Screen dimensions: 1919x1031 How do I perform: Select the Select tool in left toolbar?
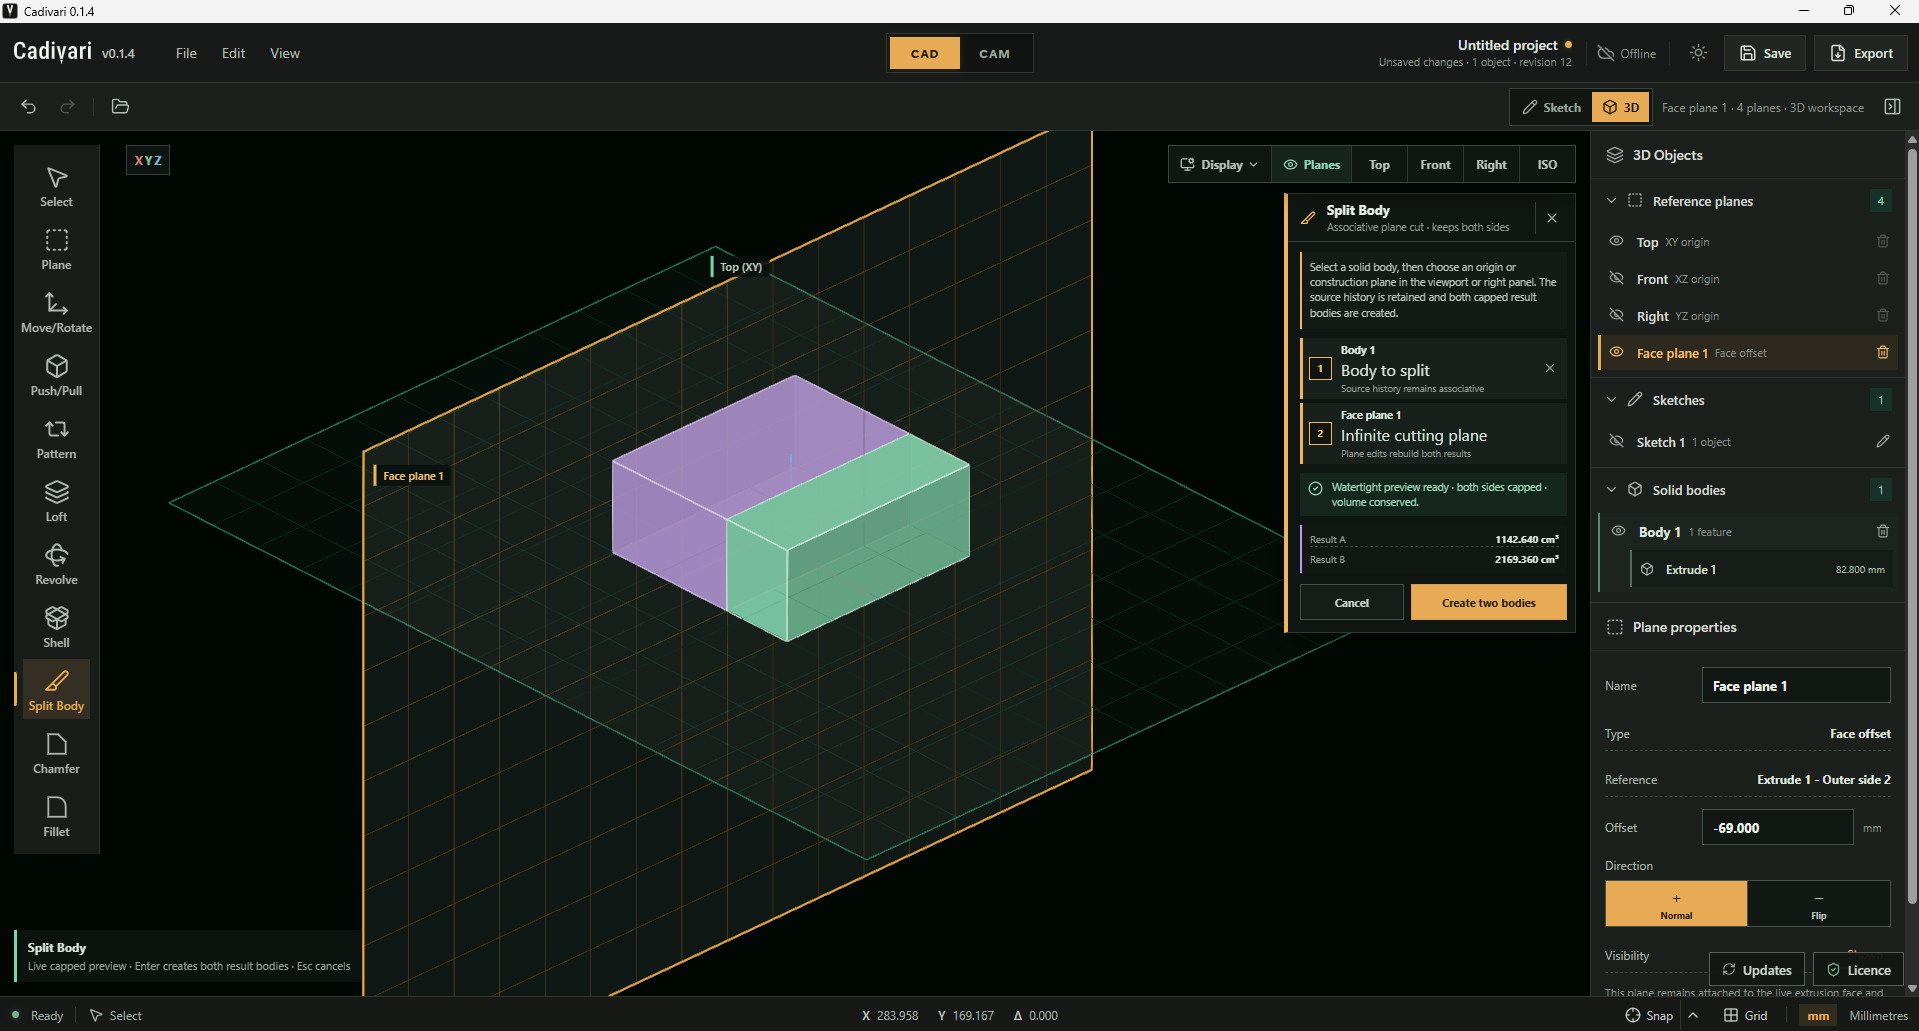[57, 187]
